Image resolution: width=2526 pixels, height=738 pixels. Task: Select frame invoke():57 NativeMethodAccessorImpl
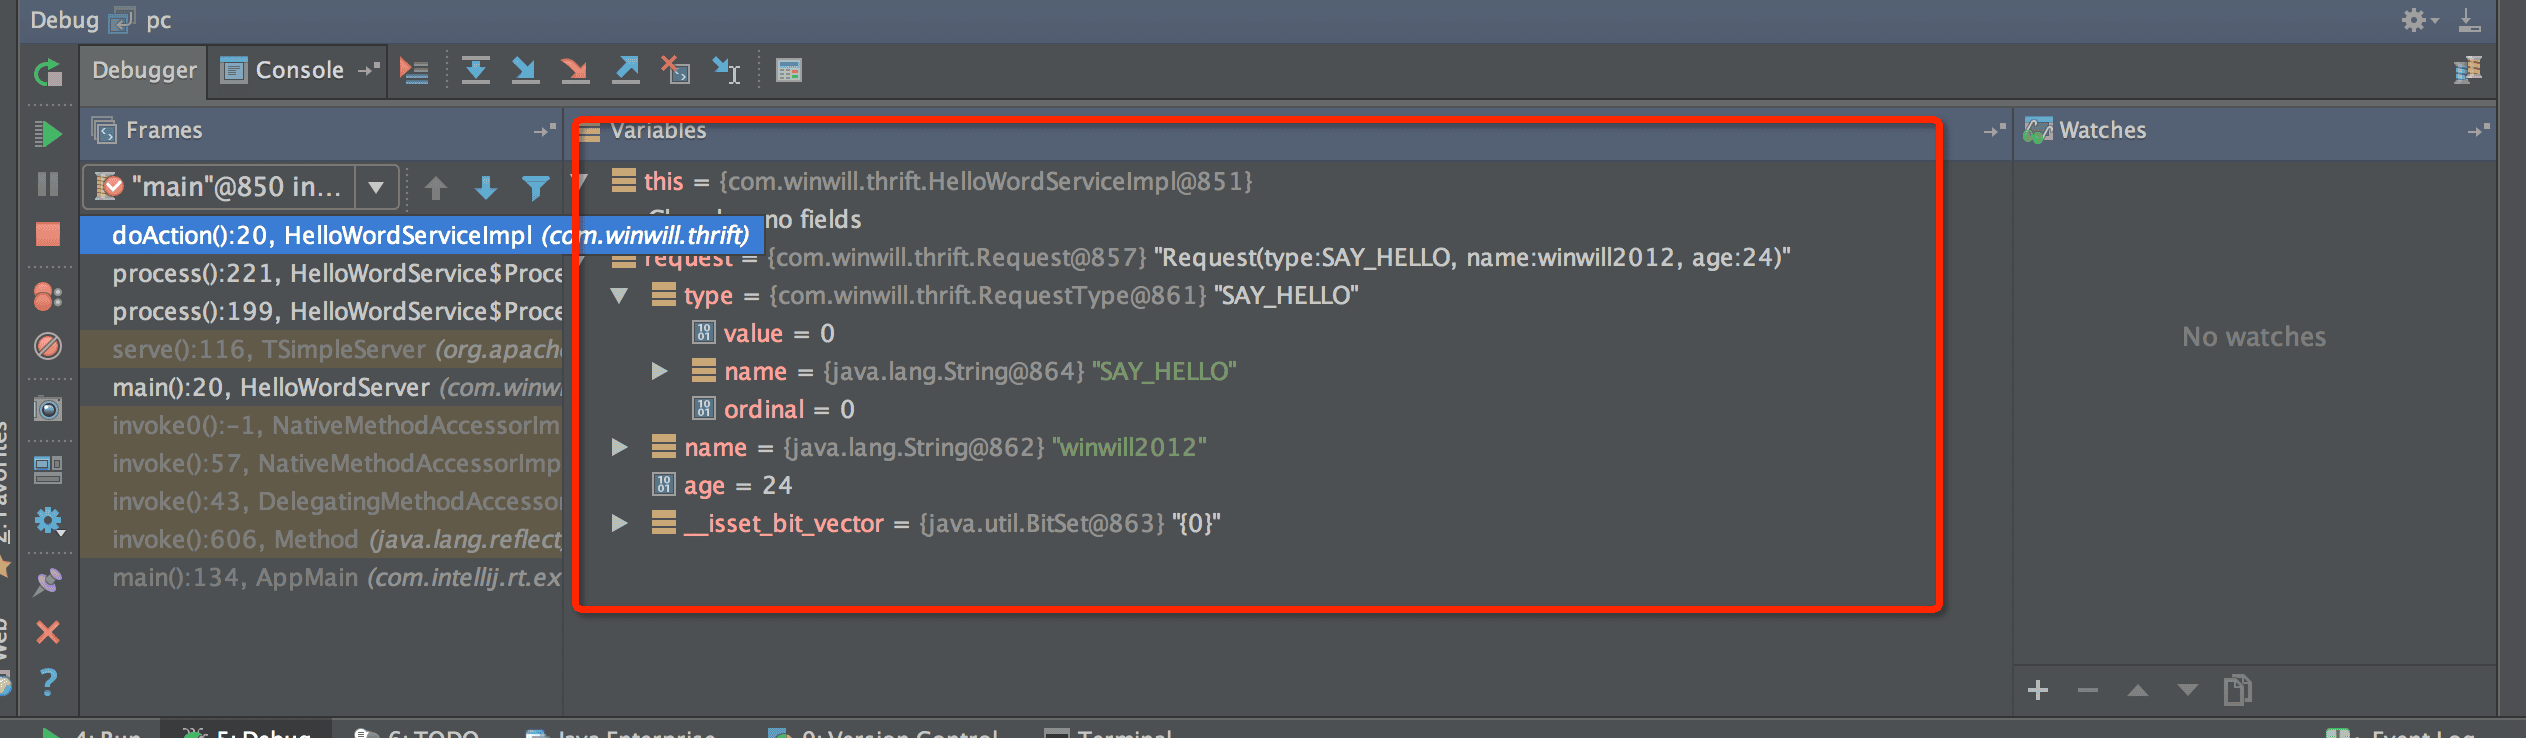pyautogui.click(x=322, y=463)
